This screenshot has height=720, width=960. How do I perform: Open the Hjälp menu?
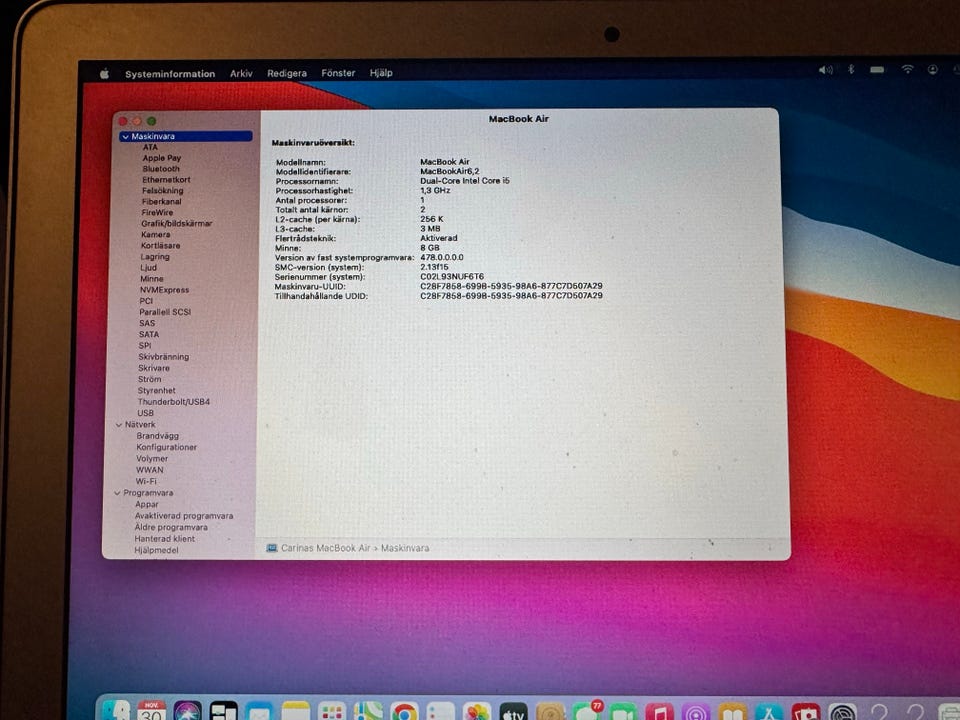tap(381, 73)
